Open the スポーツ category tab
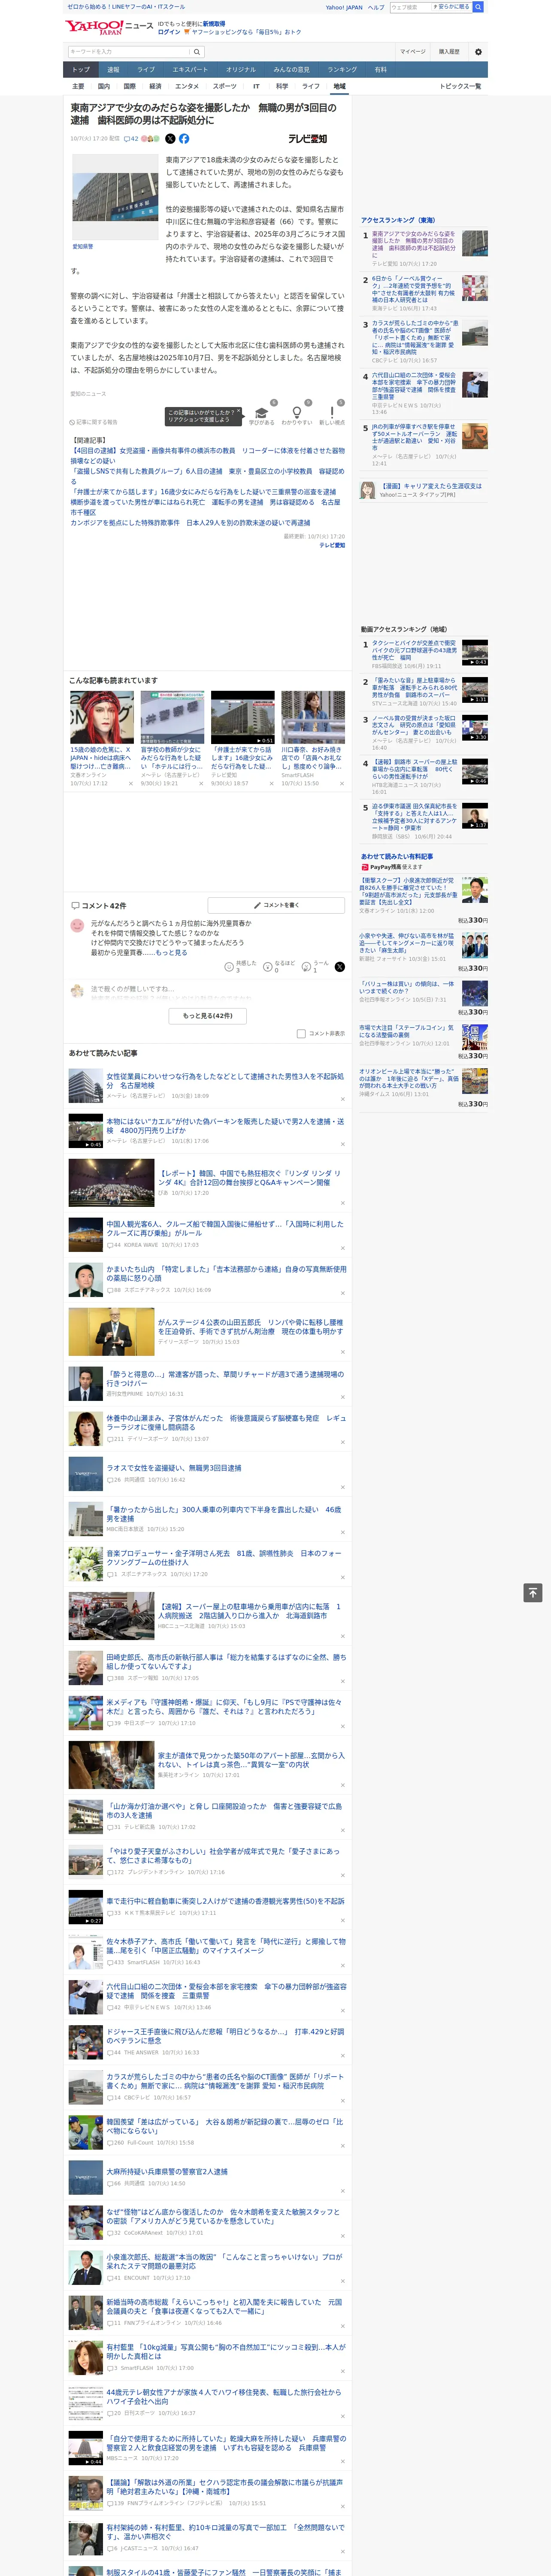This screenshot has width=551, height=2576. click(225, 86)
